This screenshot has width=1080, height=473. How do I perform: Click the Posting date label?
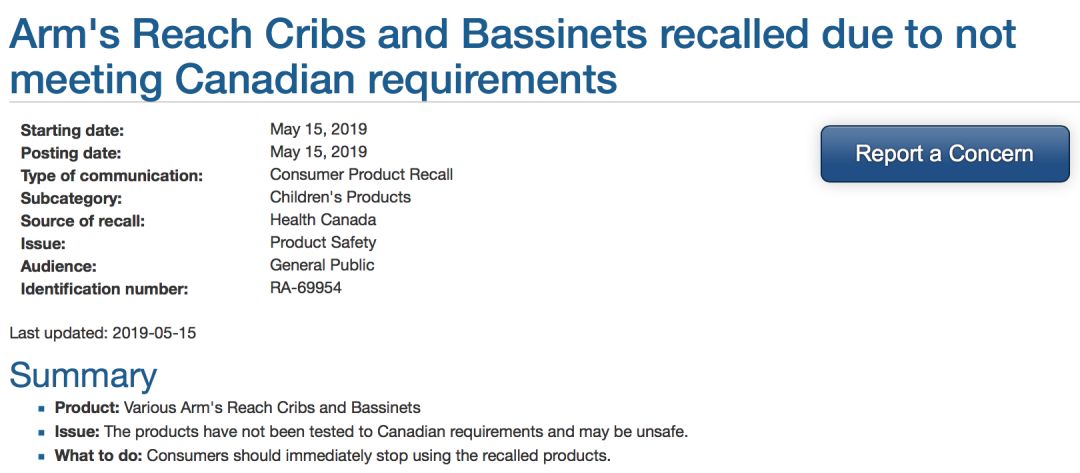pyautogui.click(x=71, y=153)
